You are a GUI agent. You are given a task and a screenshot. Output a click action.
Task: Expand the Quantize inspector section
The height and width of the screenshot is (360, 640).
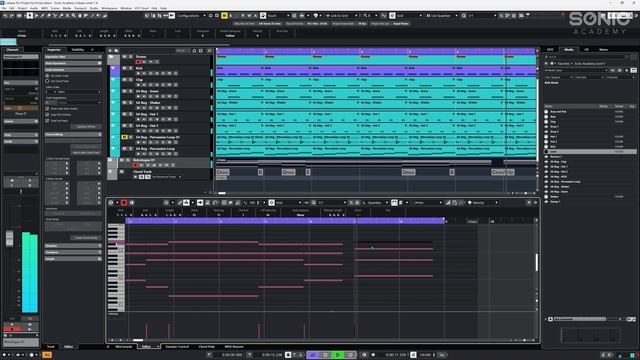point(73,246)
